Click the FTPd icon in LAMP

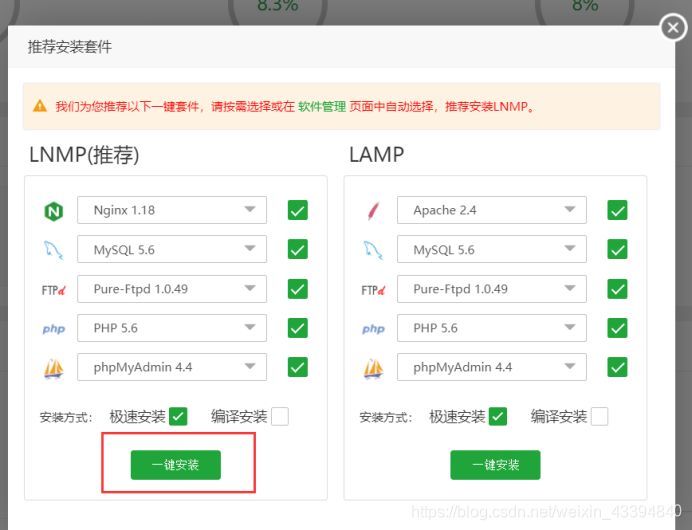(x=373, y=290)
